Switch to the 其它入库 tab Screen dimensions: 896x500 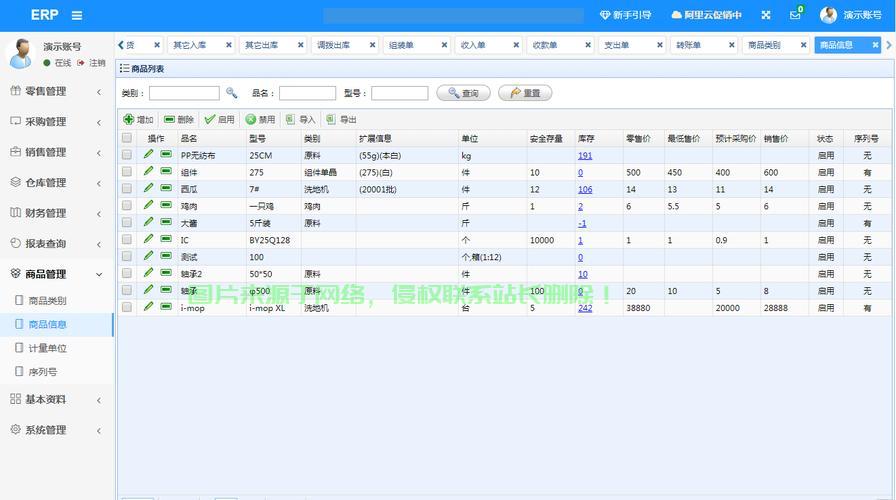click(x=190, y=45)
